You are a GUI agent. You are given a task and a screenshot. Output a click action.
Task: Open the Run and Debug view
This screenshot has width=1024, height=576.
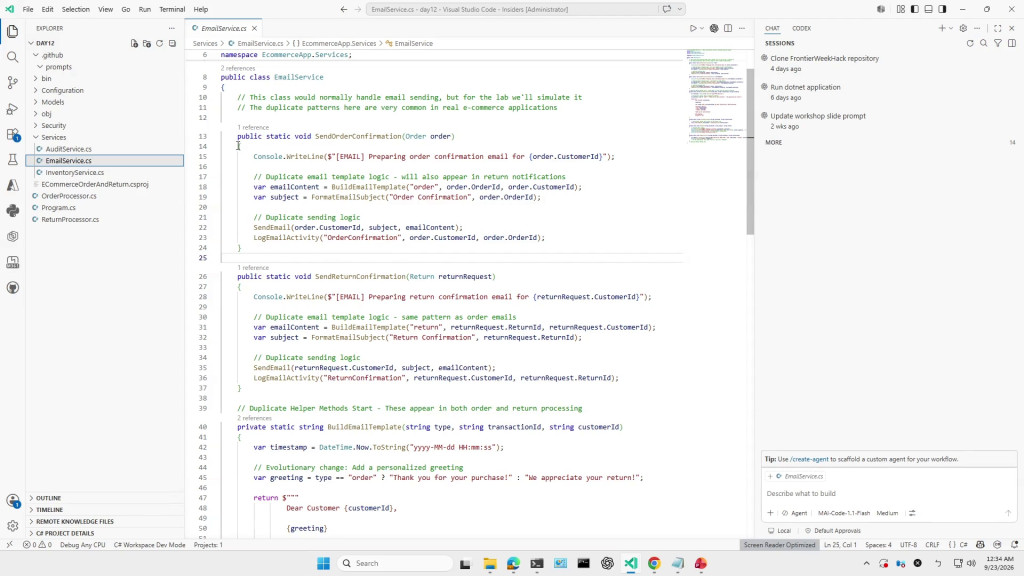coord(12,108)
